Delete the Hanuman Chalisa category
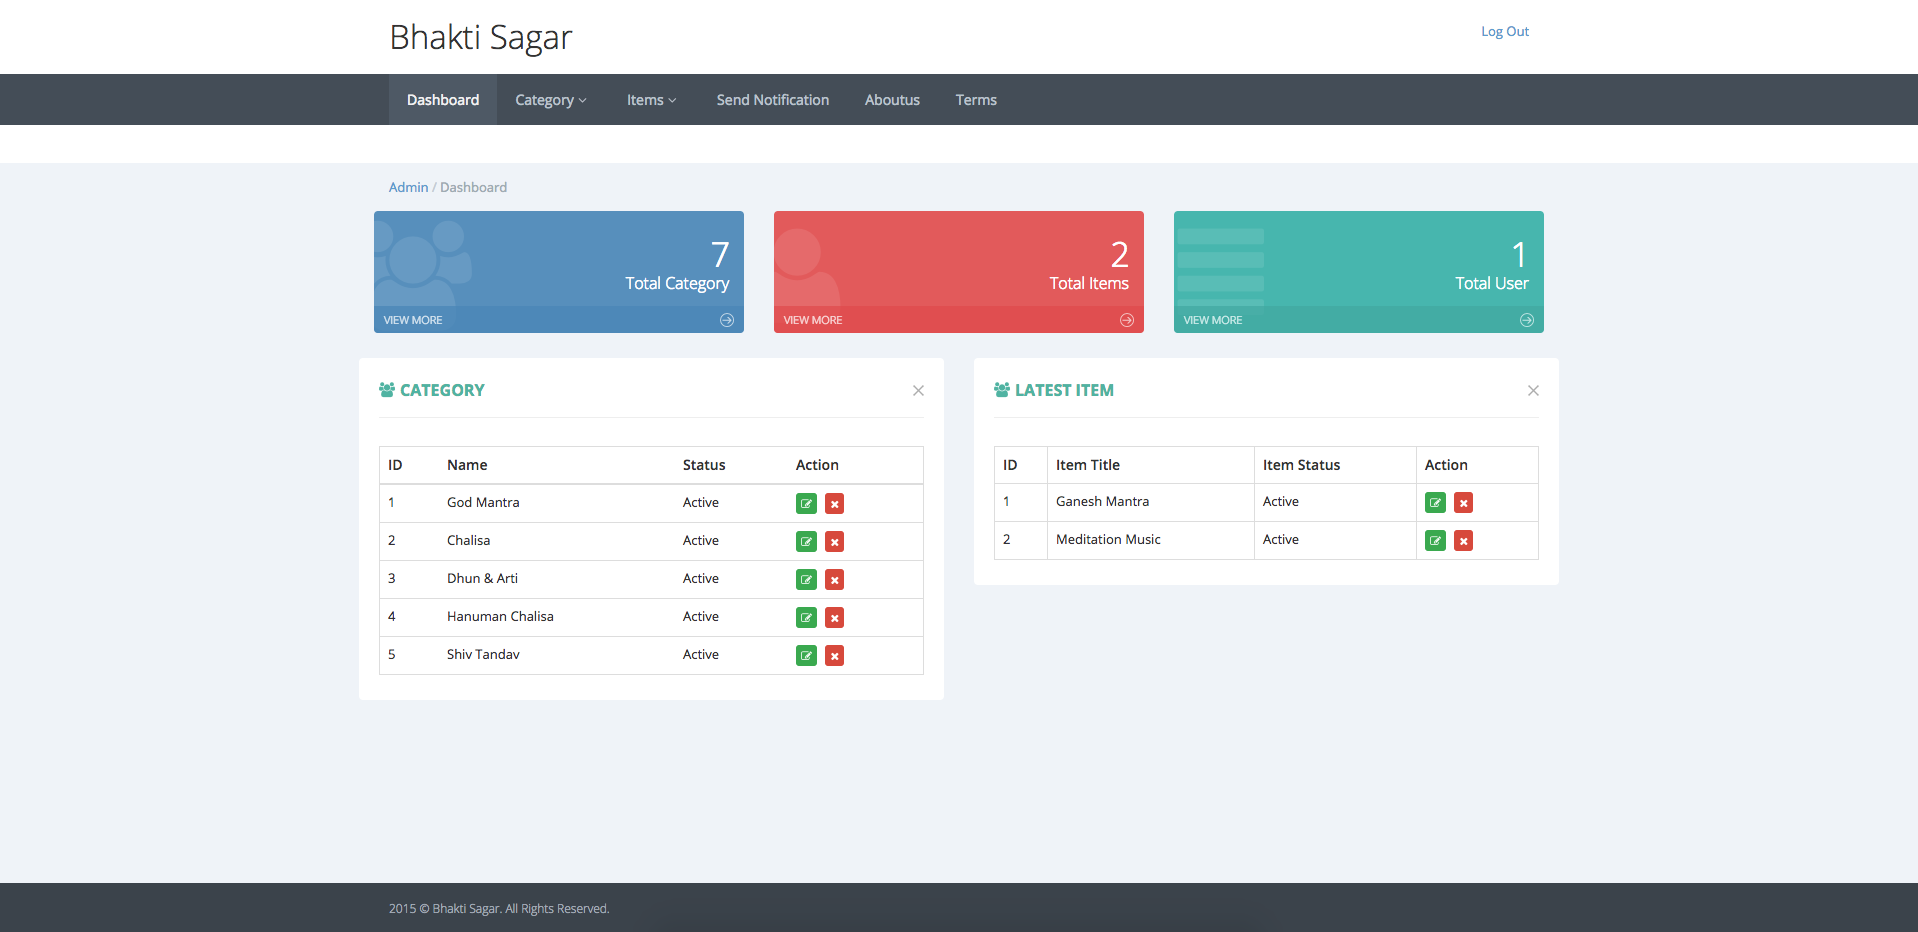This screenshot has height=932, width=1918. (834, 617)
